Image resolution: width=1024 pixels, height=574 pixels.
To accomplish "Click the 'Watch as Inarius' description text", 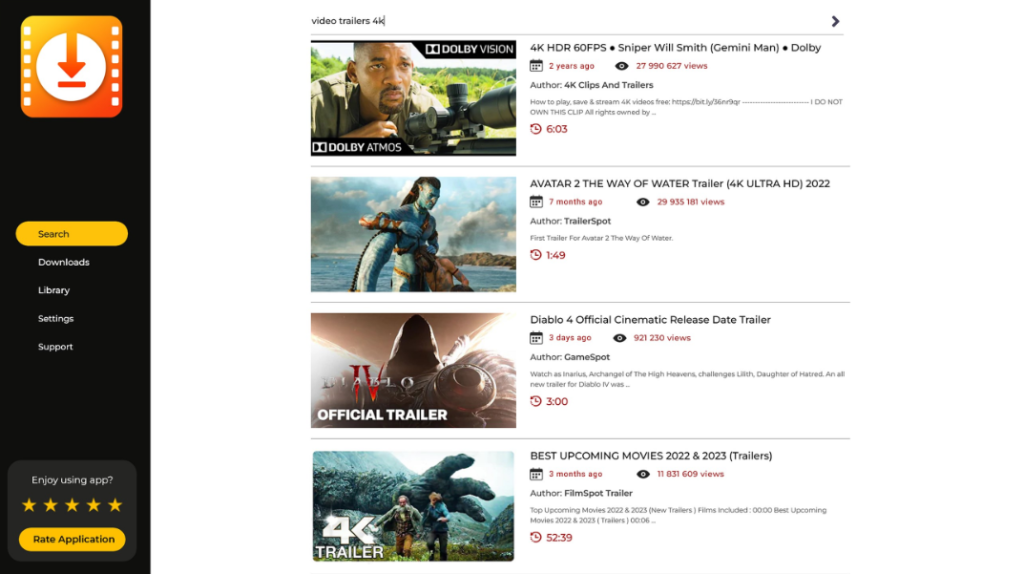I will coord(687,379).
